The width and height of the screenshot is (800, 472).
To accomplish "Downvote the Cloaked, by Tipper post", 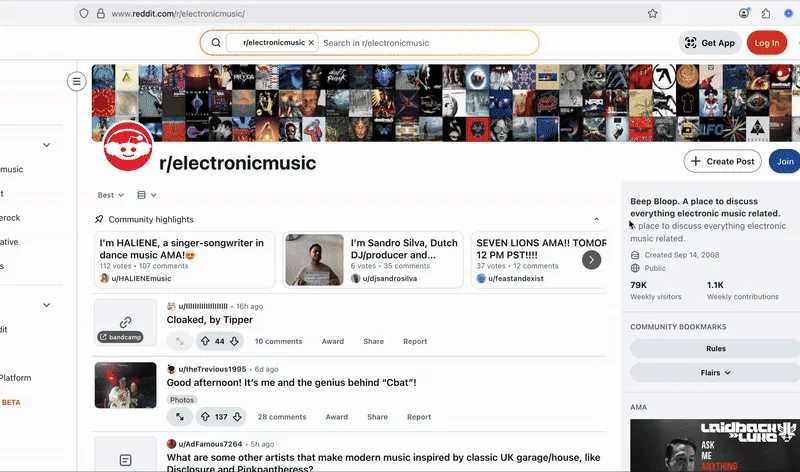I will point(234,341).
